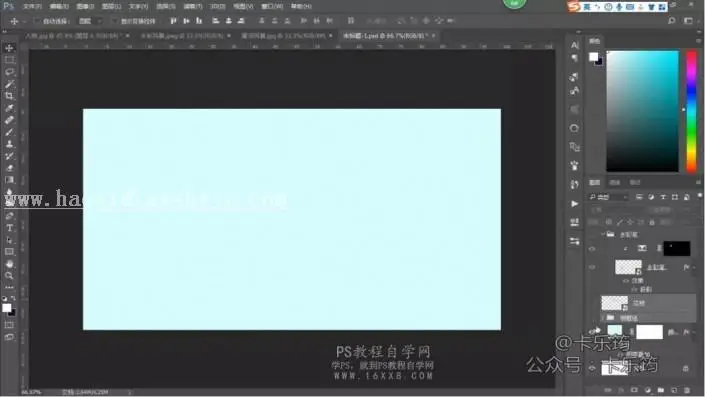705x397 pixels.
Task: Open the layer filter 类型 dropdown
Action: (x=608, y=197)
